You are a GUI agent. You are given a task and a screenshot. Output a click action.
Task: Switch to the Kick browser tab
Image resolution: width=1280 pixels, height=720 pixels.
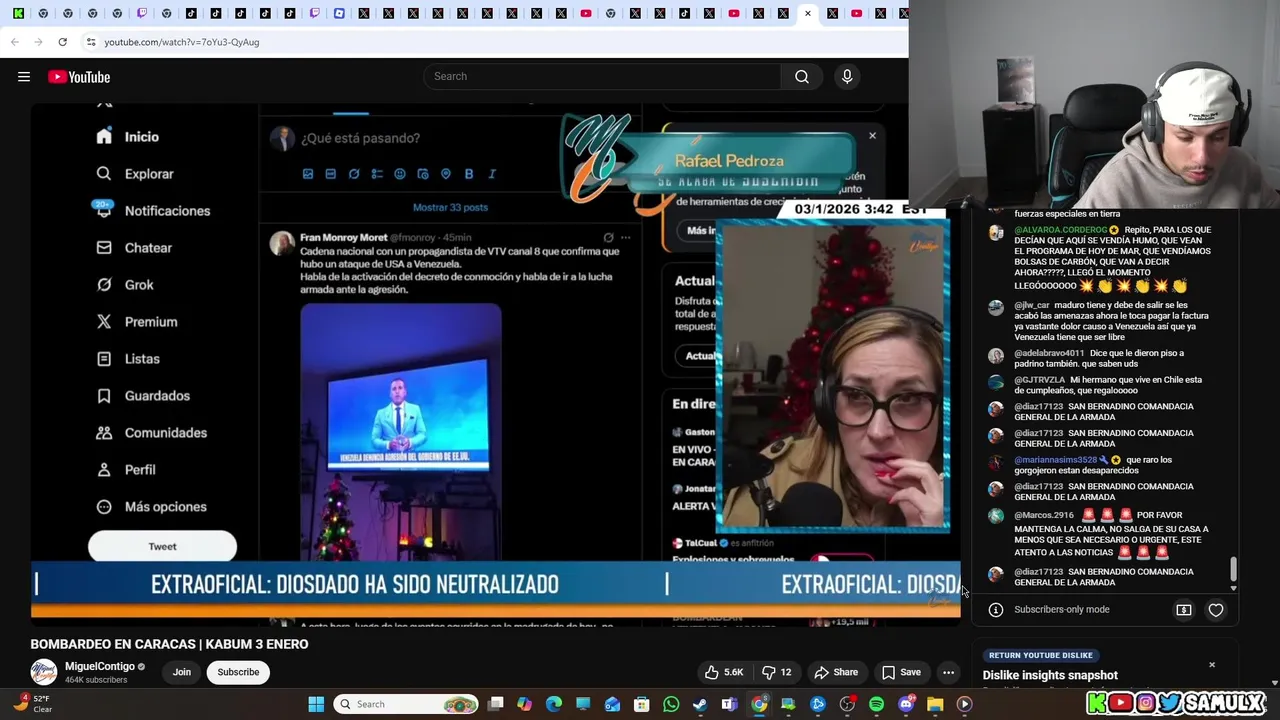[18, 14]
